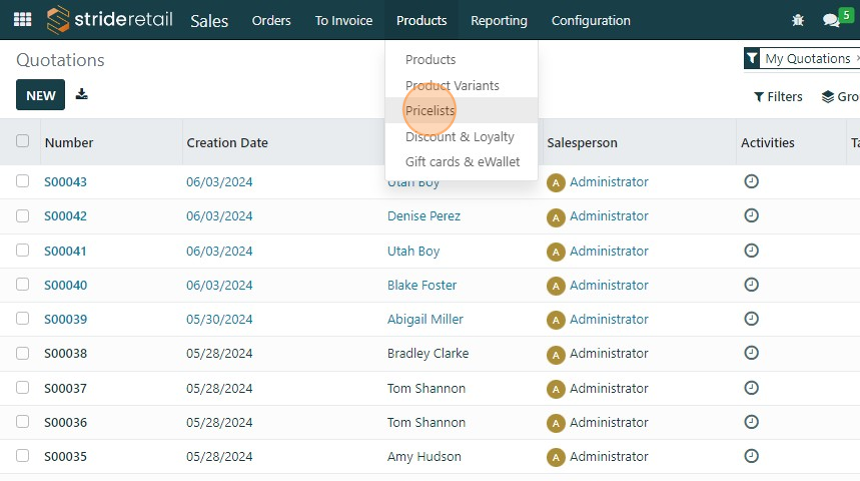This screenshot has width=860, height=481.
Task: Open the Filters dropdown
Action: click(778, 97)
